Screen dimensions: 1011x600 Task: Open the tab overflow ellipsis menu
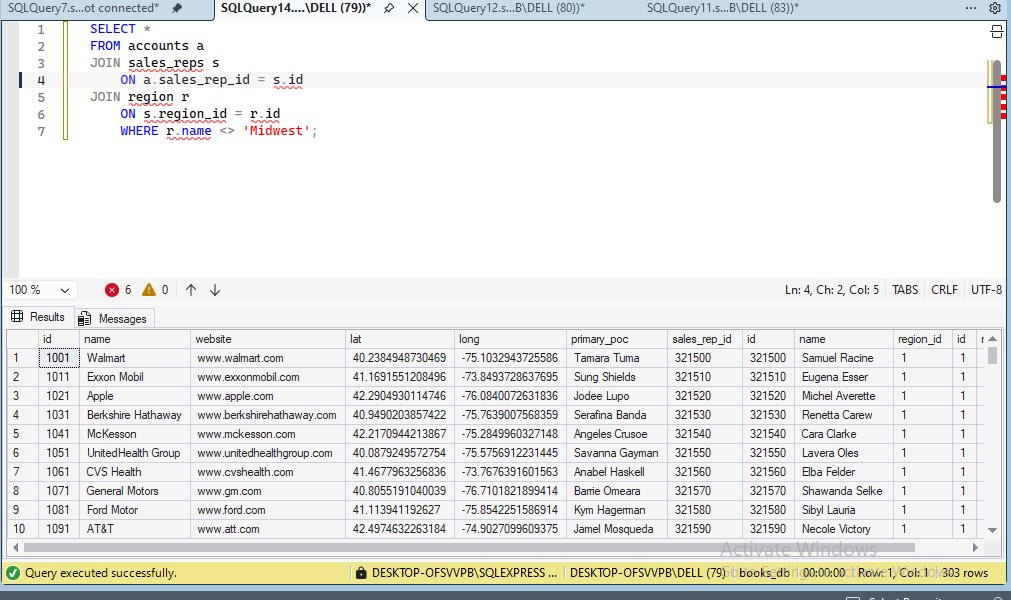971,8
